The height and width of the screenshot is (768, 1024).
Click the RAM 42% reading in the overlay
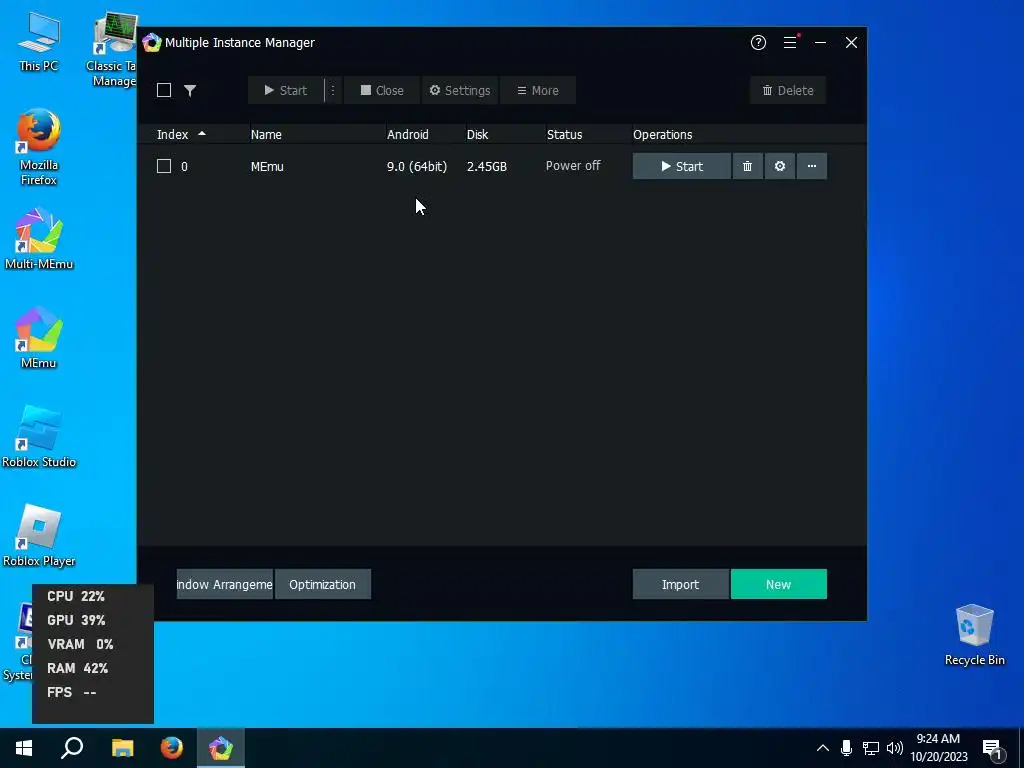point(77,669)
